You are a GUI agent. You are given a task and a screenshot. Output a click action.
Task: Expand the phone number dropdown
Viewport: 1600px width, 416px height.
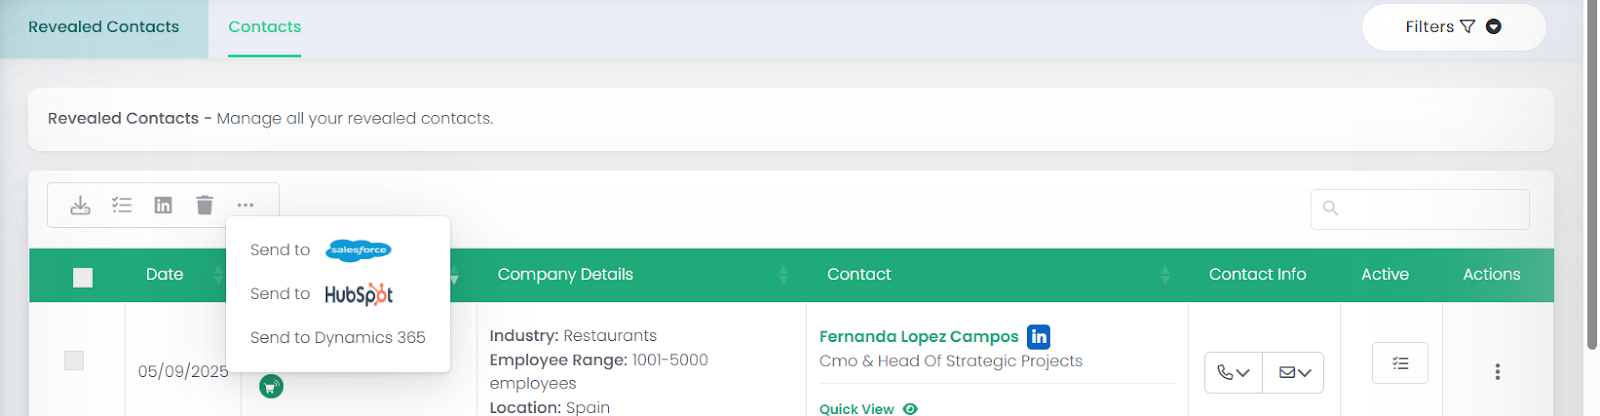point(1234,373)
